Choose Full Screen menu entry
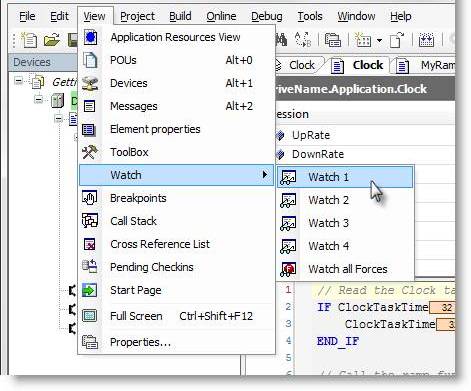The width and height of the screenshot is (471, 391). click(x=177, y=316)
